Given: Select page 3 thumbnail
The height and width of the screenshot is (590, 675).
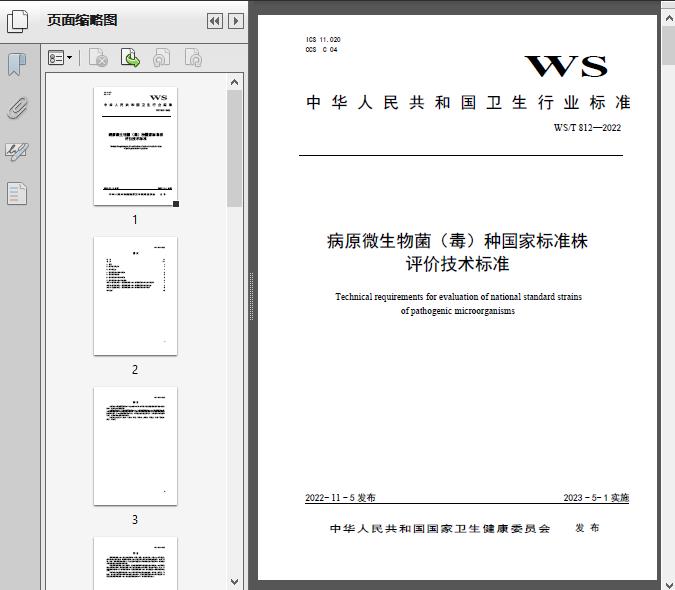Looking at the screenshot, I should click(x=135, y=446).
